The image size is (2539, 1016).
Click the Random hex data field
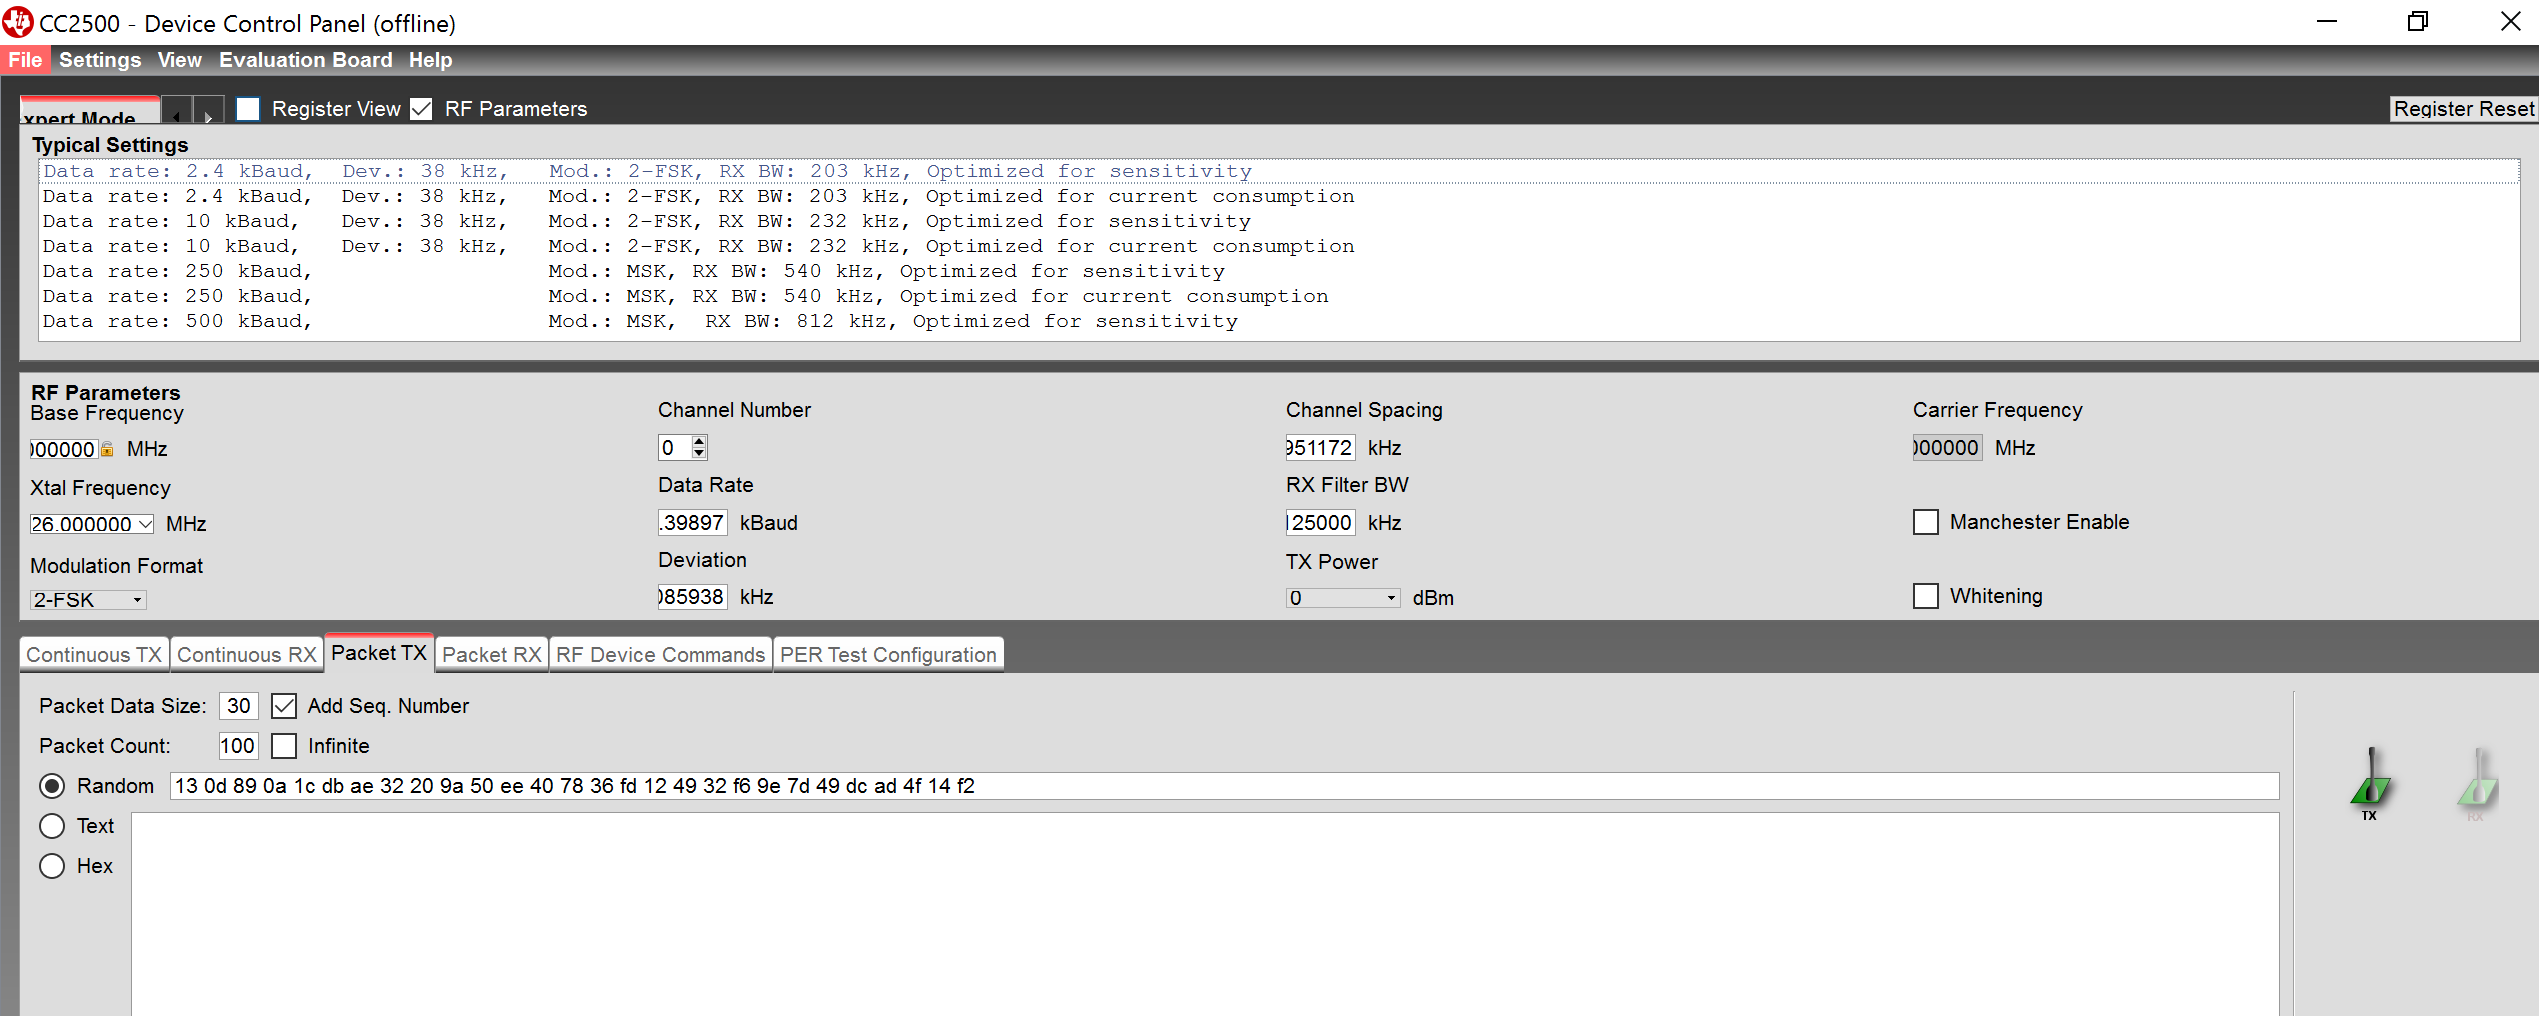click(1225, 786)
